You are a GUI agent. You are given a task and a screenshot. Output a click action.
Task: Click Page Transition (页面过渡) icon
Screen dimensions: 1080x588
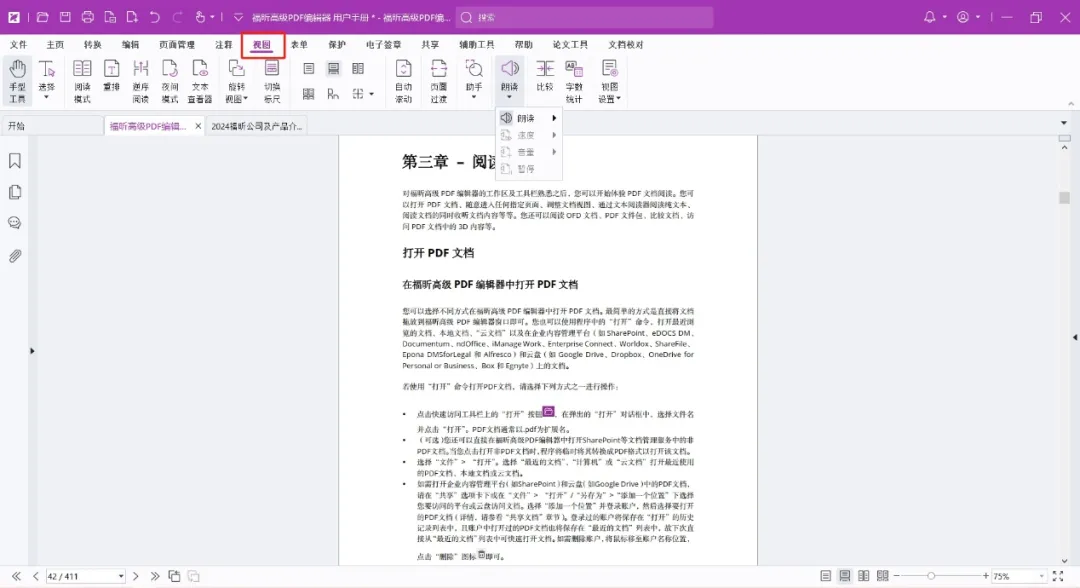coord(439,69)
